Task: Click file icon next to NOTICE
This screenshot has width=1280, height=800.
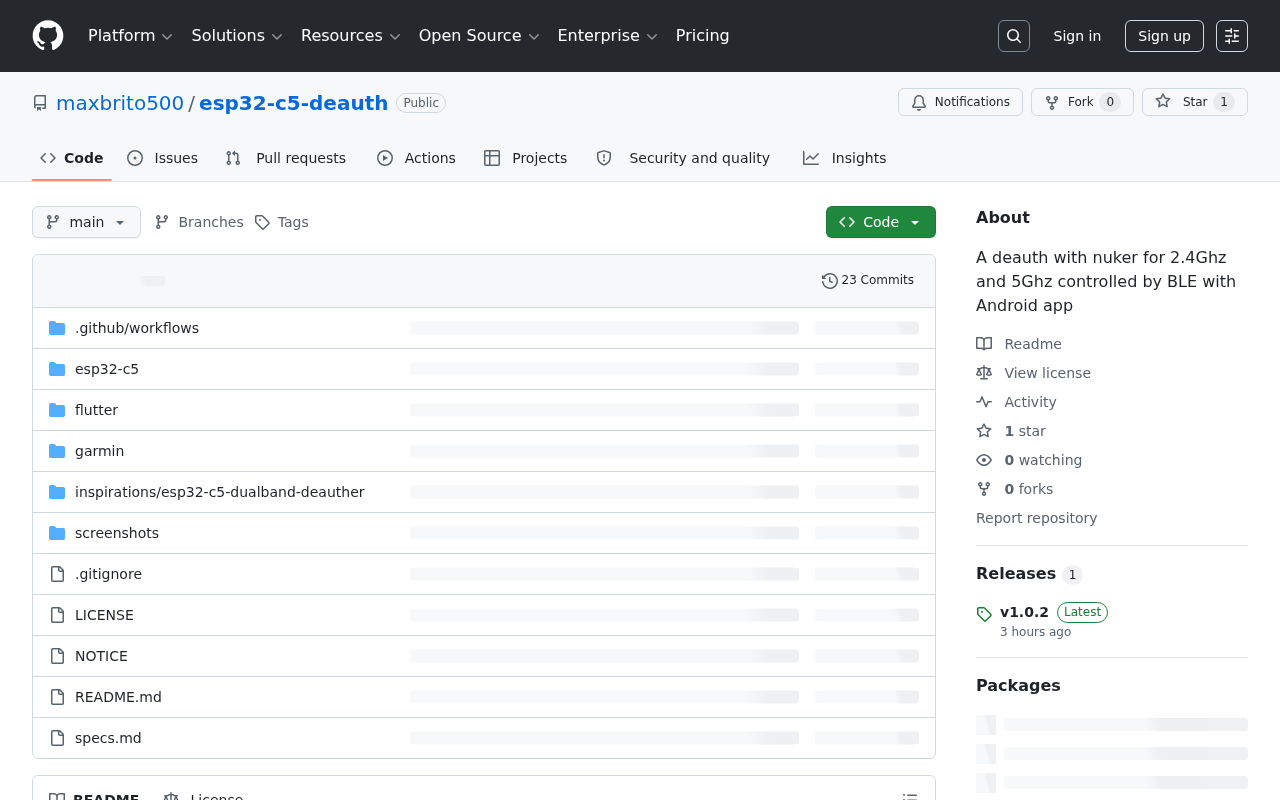Action: [x=57, y=656]
